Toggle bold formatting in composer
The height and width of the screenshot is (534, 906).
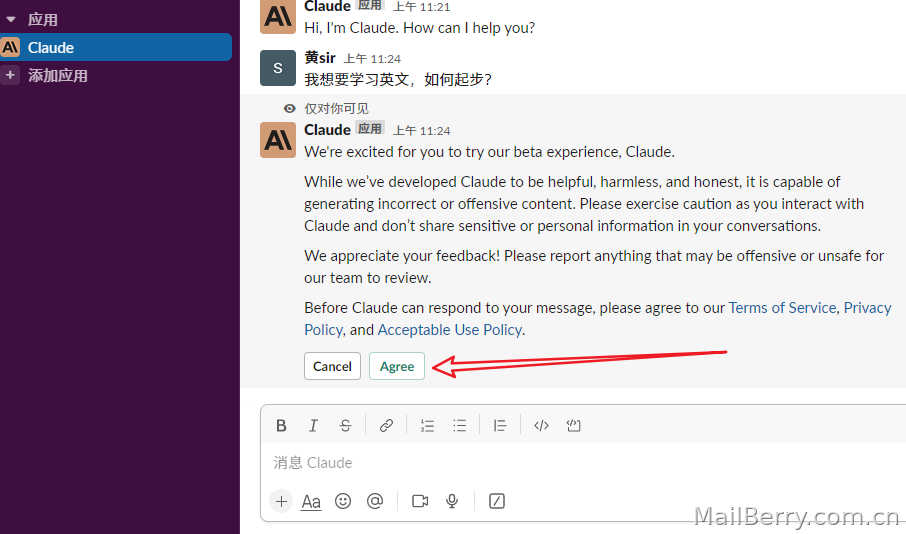(x=281, y=426)
